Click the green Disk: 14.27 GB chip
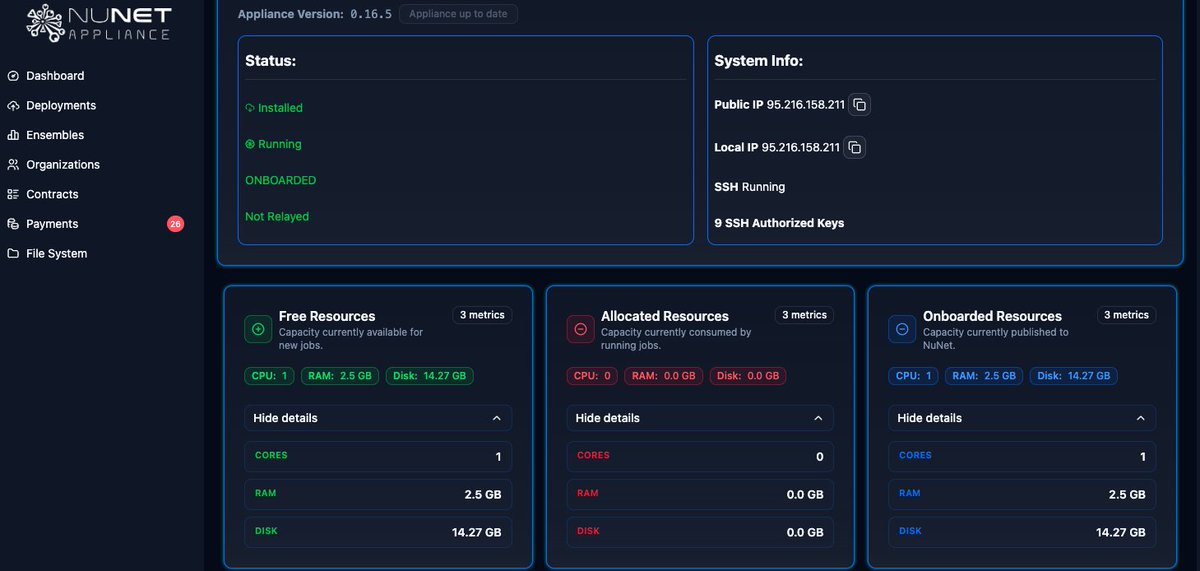The width and height of the screenshot is (1200, 571). pos(430,376)
